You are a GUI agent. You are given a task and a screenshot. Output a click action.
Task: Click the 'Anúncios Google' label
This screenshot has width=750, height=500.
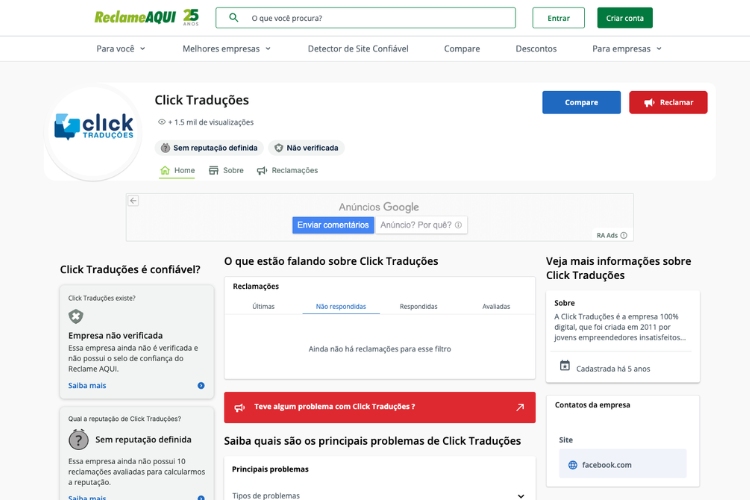click(x=379, y=207)
